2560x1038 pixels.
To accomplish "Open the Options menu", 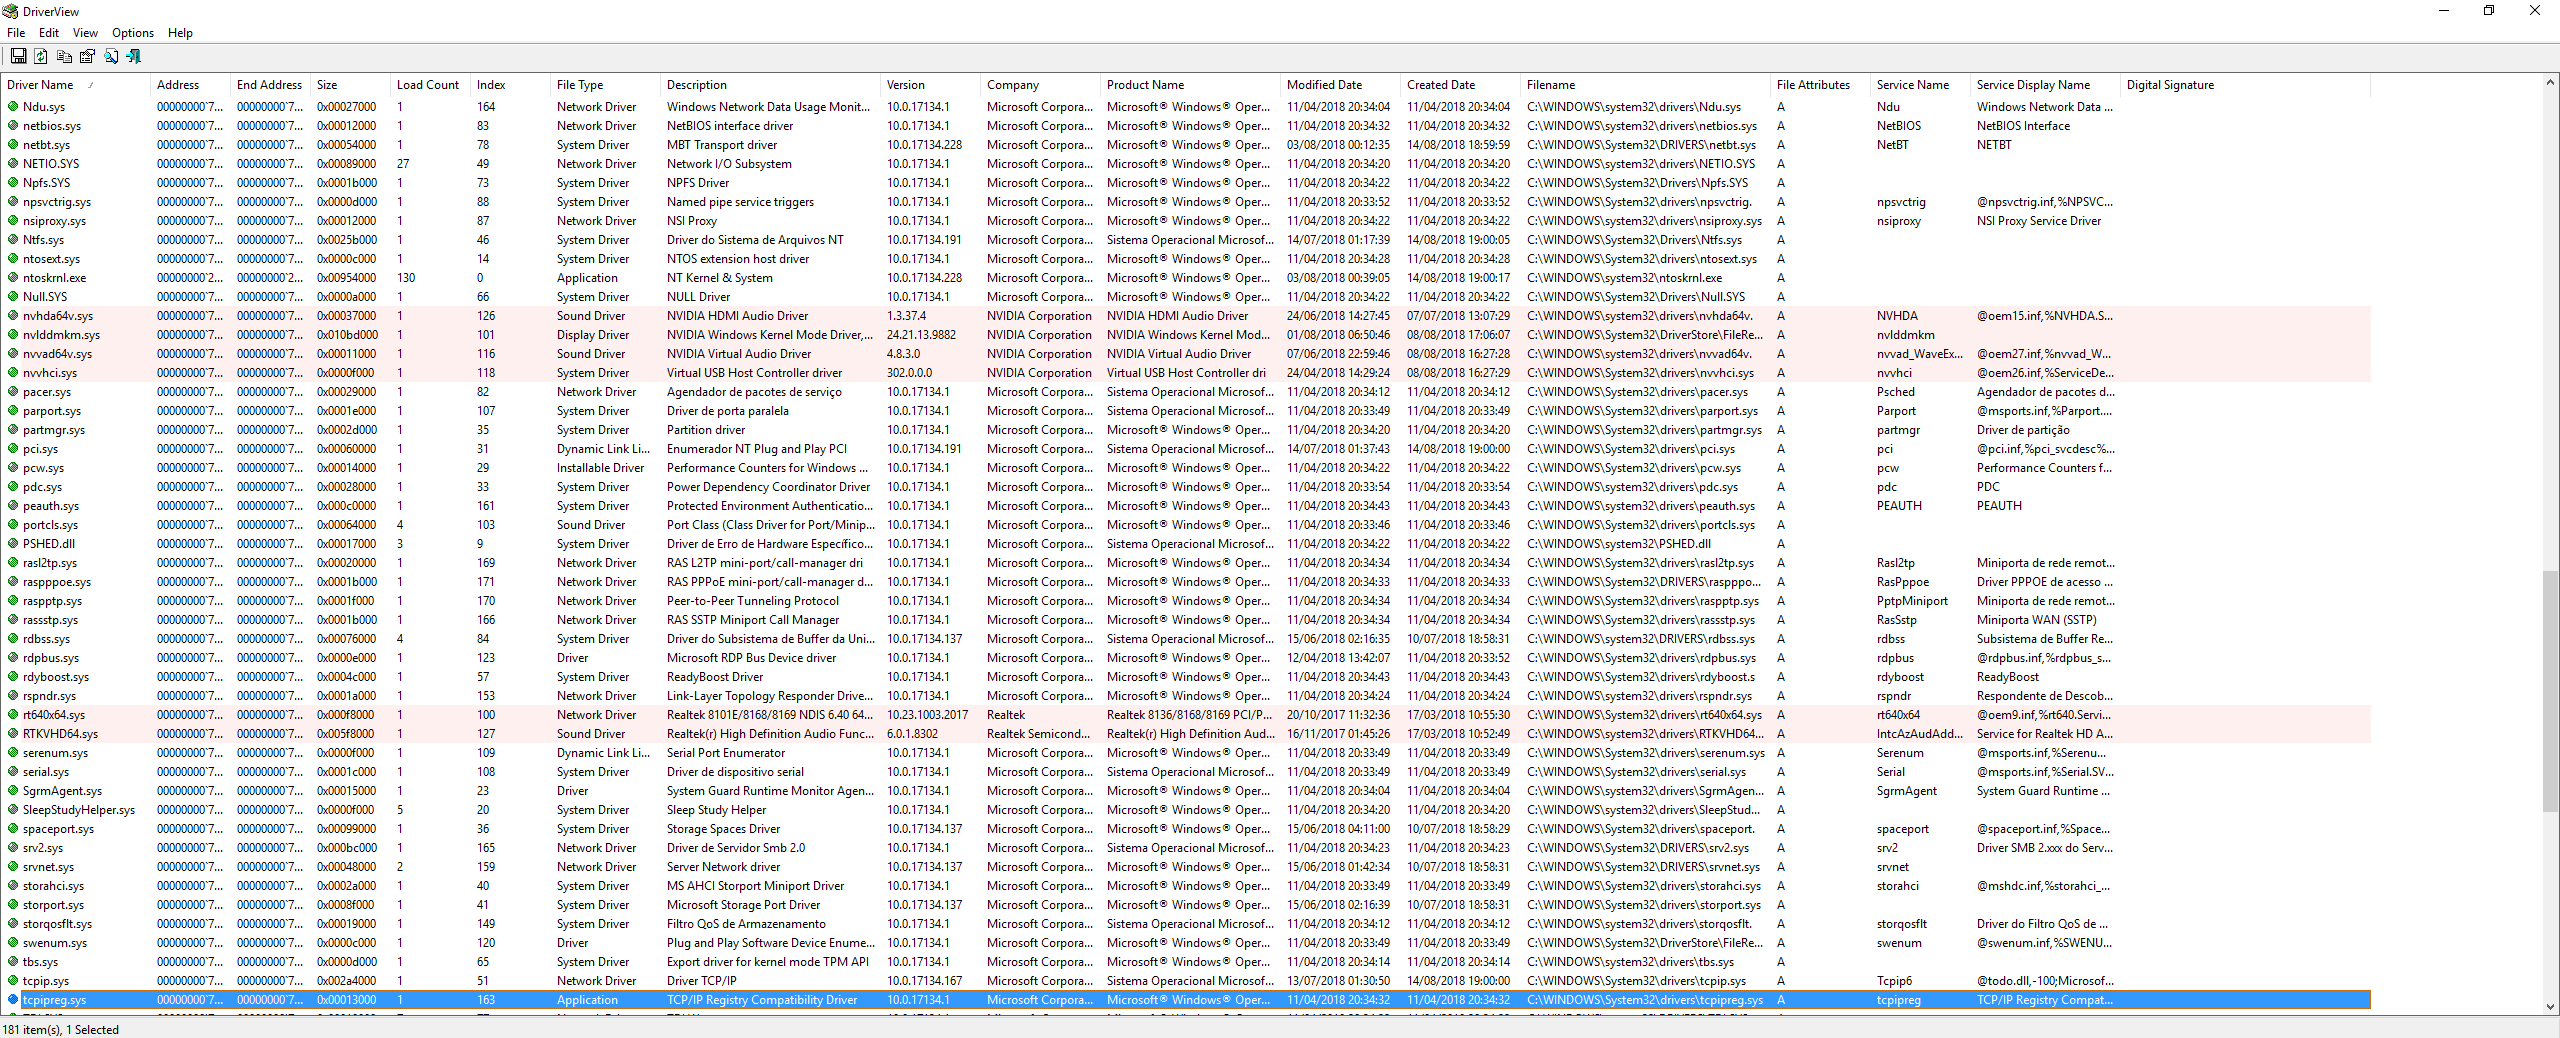I will point(133,33).
